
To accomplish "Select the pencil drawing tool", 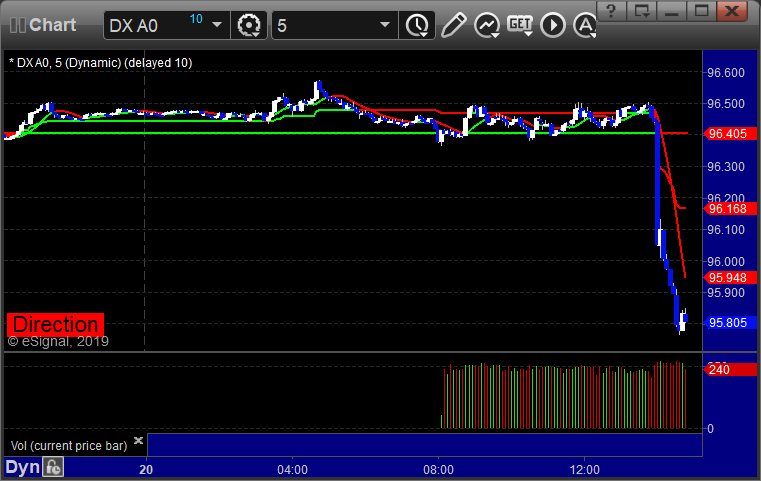I will point(453,25).
